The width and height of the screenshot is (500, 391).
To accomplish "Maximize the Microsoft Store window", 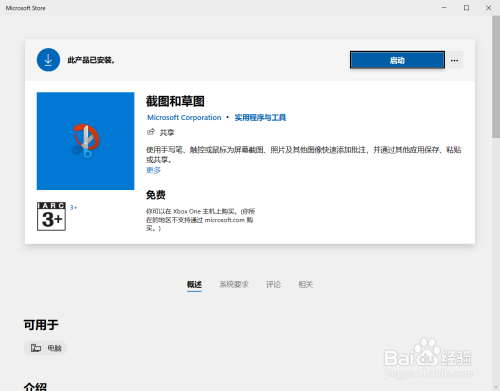I will (x=466, y=8).
